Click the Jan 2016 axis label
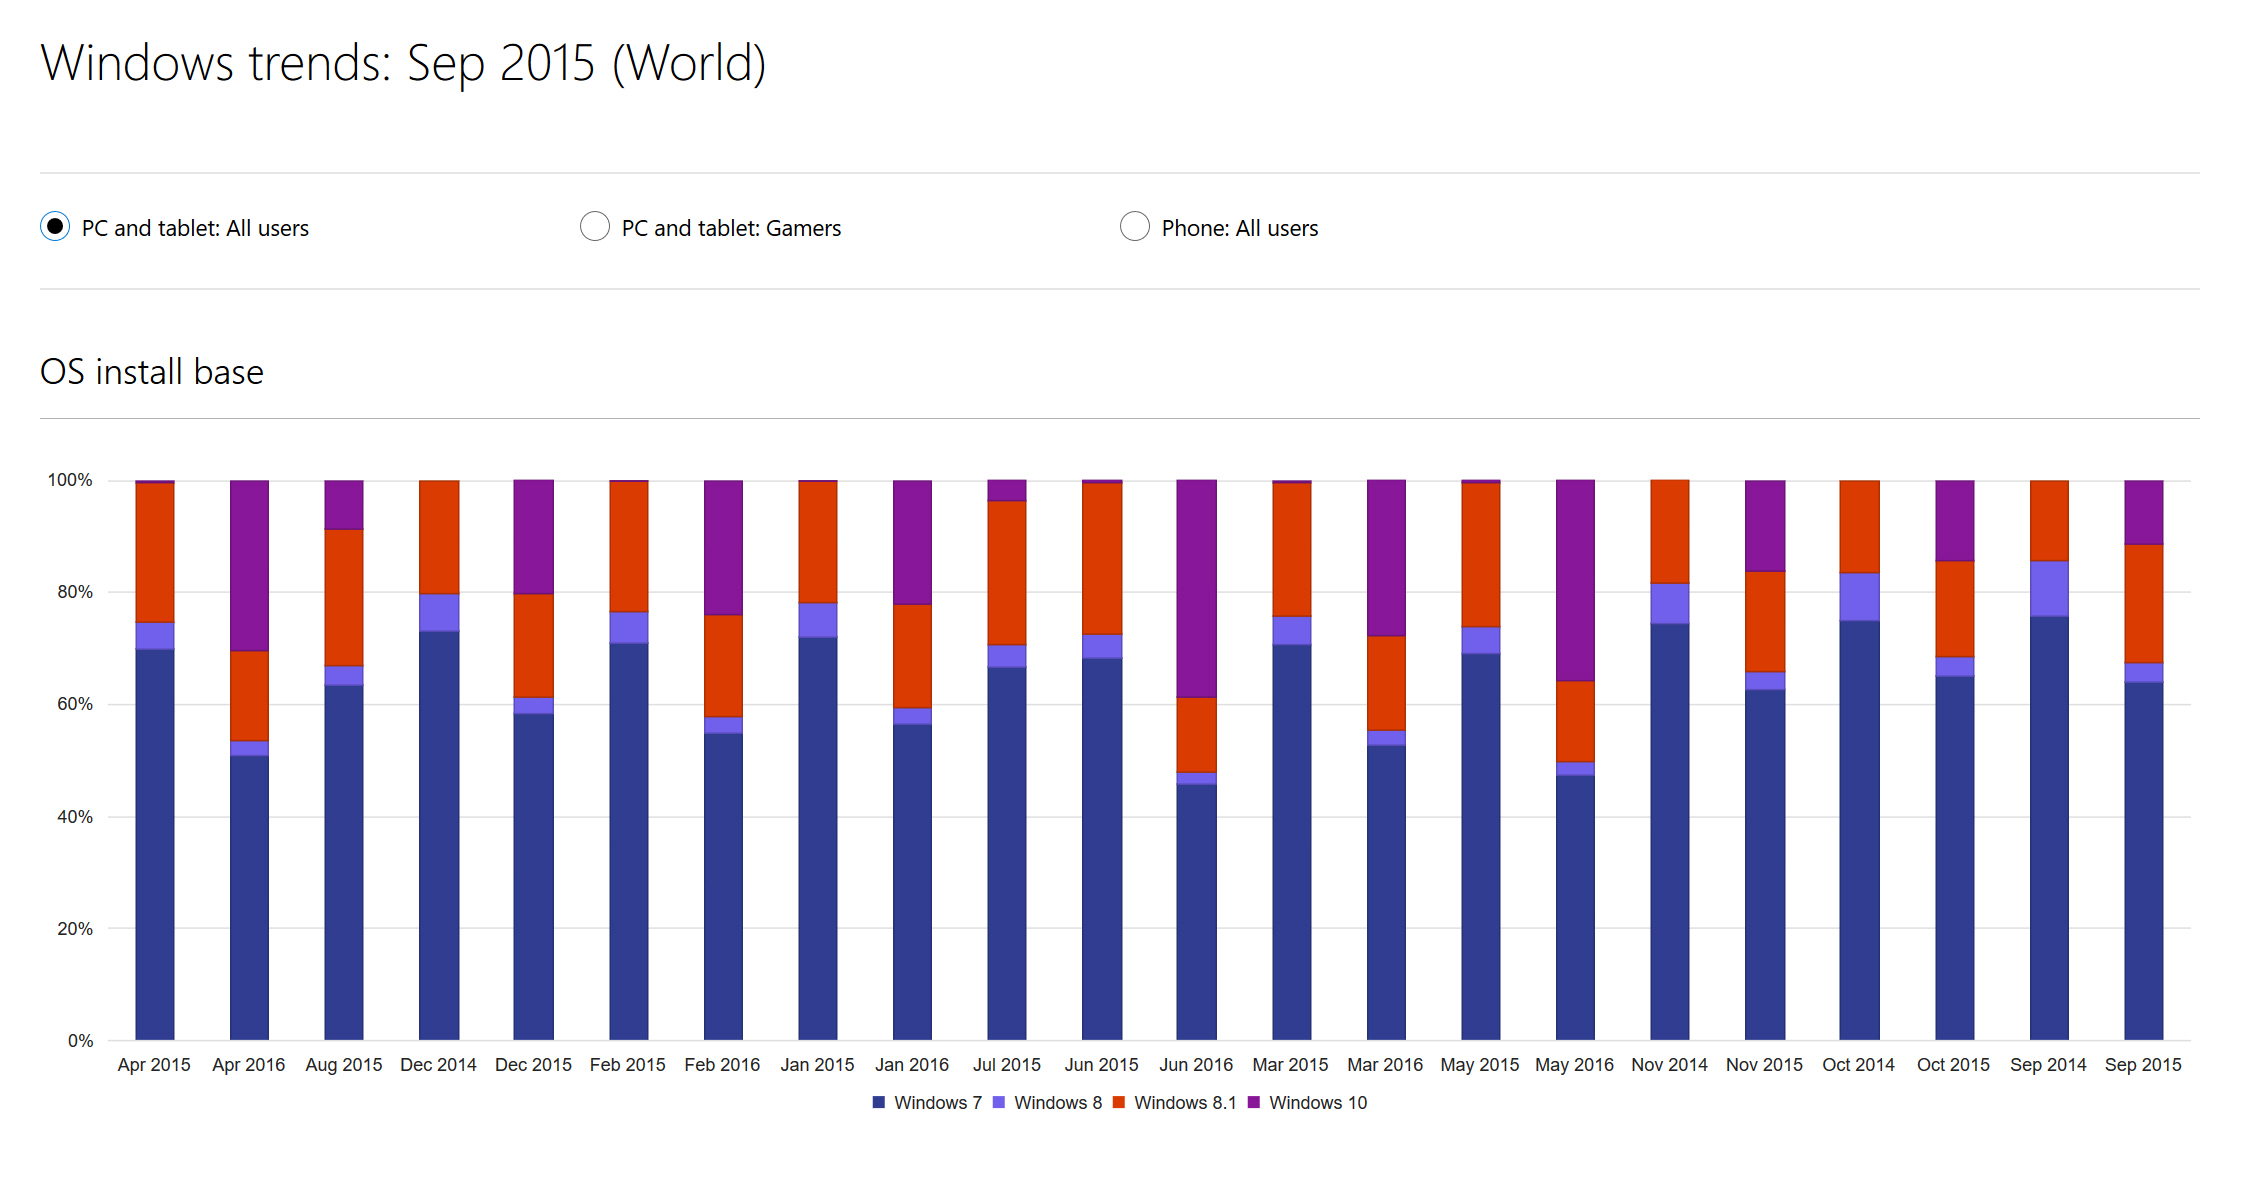The image size is (2246, 1180). (912, 1065)
